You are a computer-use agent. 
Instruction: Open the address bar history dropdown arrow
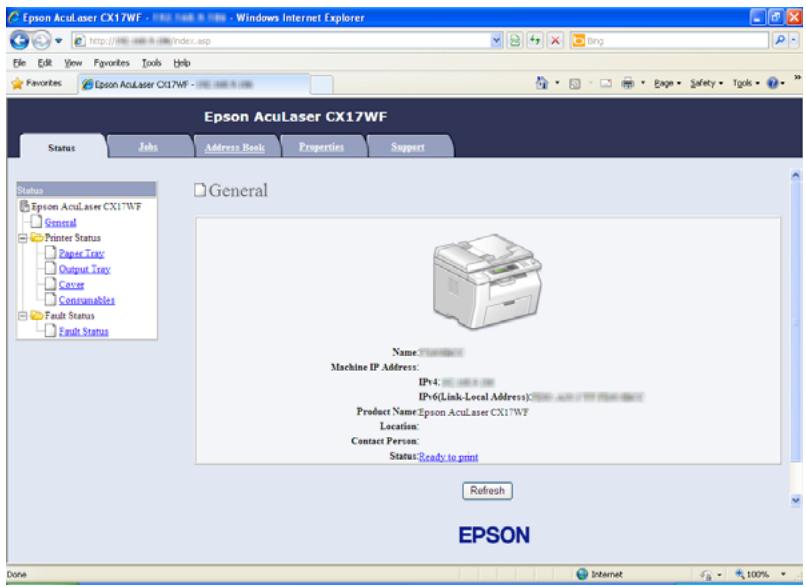pos(497,41)
